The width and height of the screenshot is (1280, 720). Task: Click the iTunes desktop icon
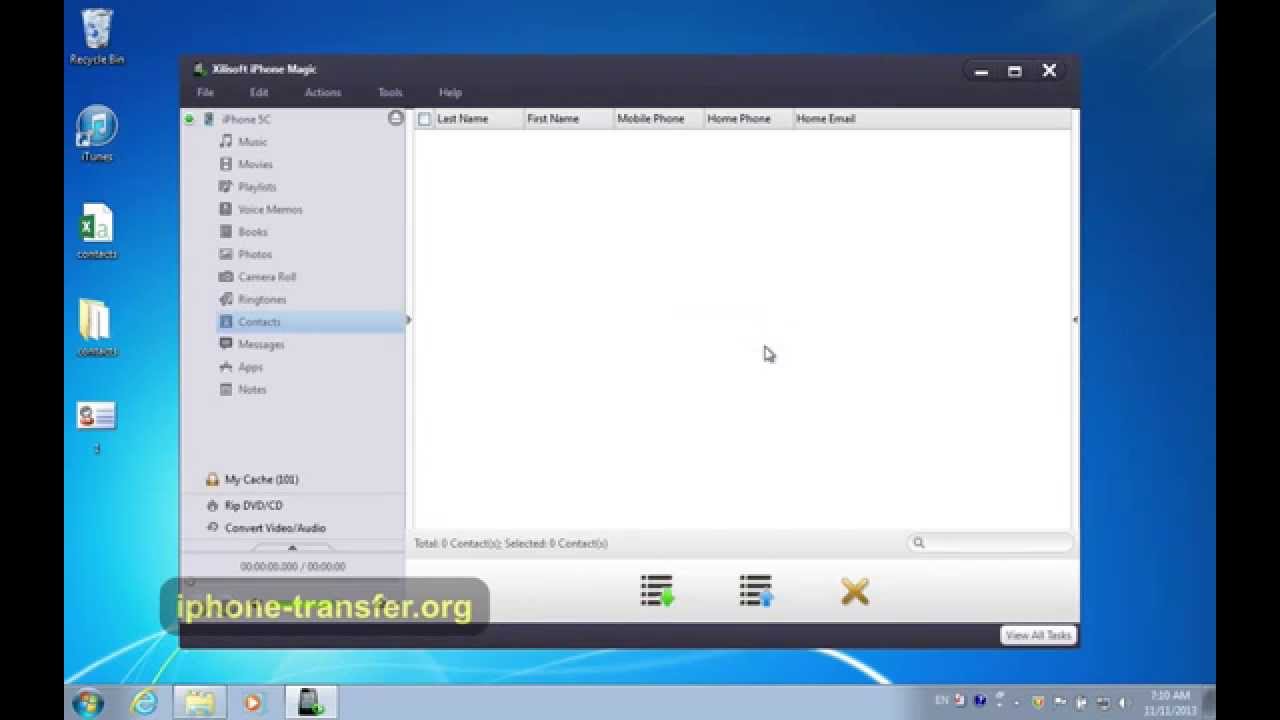(97, 134)
